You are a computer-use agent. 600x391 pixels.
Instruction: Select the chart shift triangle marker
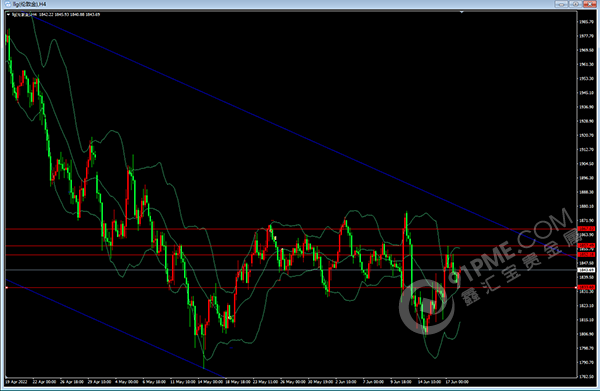coord(461,13)
